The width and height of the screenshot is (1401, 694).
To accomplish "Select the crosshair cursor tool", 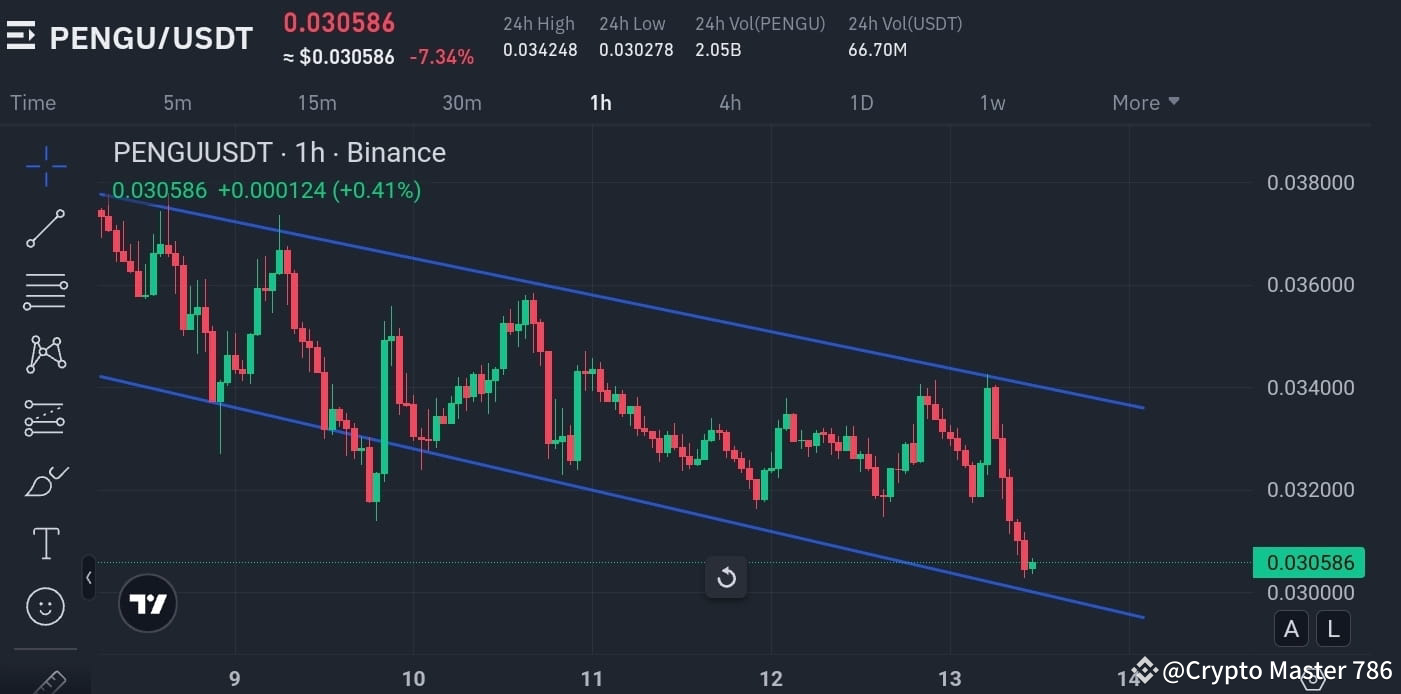I will coord(45,167).
